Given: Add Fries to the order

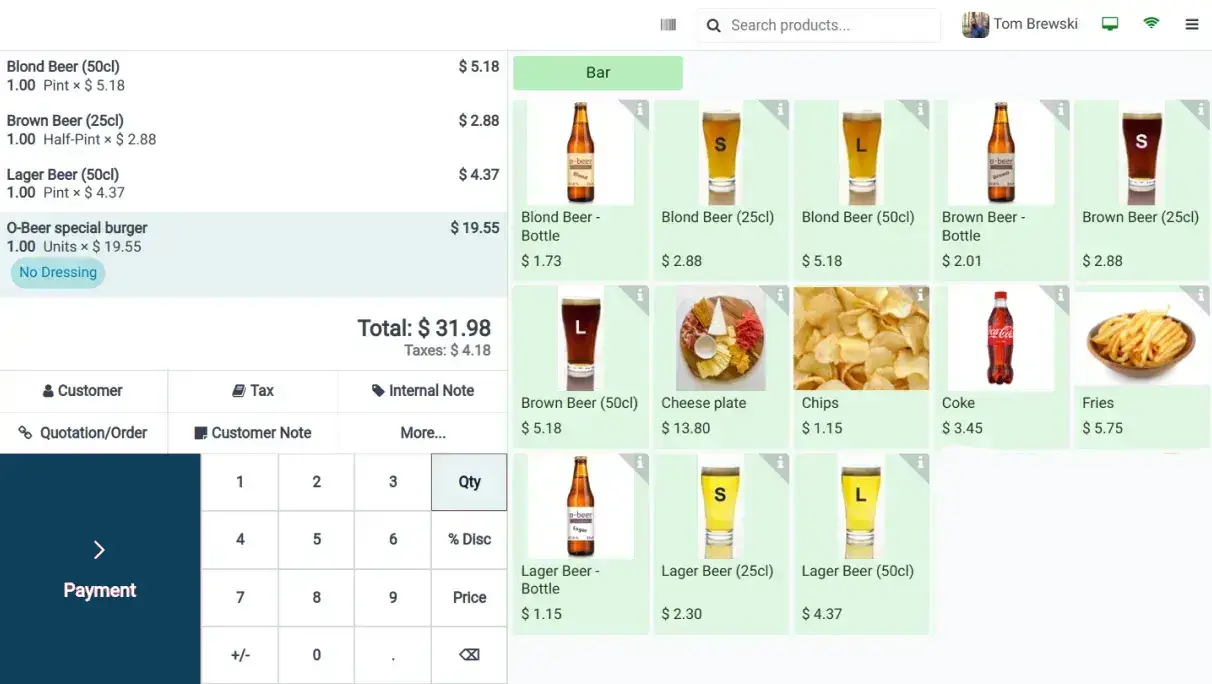Looking at the screenshot, I should click(x=1141, y=365).
